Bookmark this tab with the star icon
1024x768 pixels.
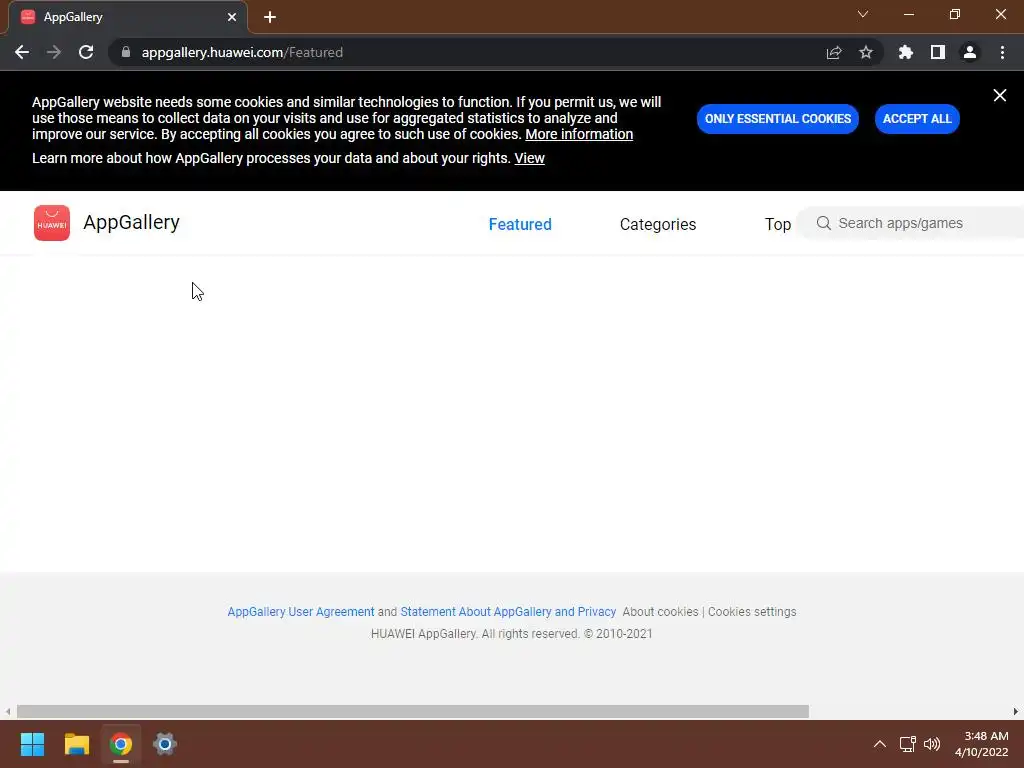click(866, 52)
